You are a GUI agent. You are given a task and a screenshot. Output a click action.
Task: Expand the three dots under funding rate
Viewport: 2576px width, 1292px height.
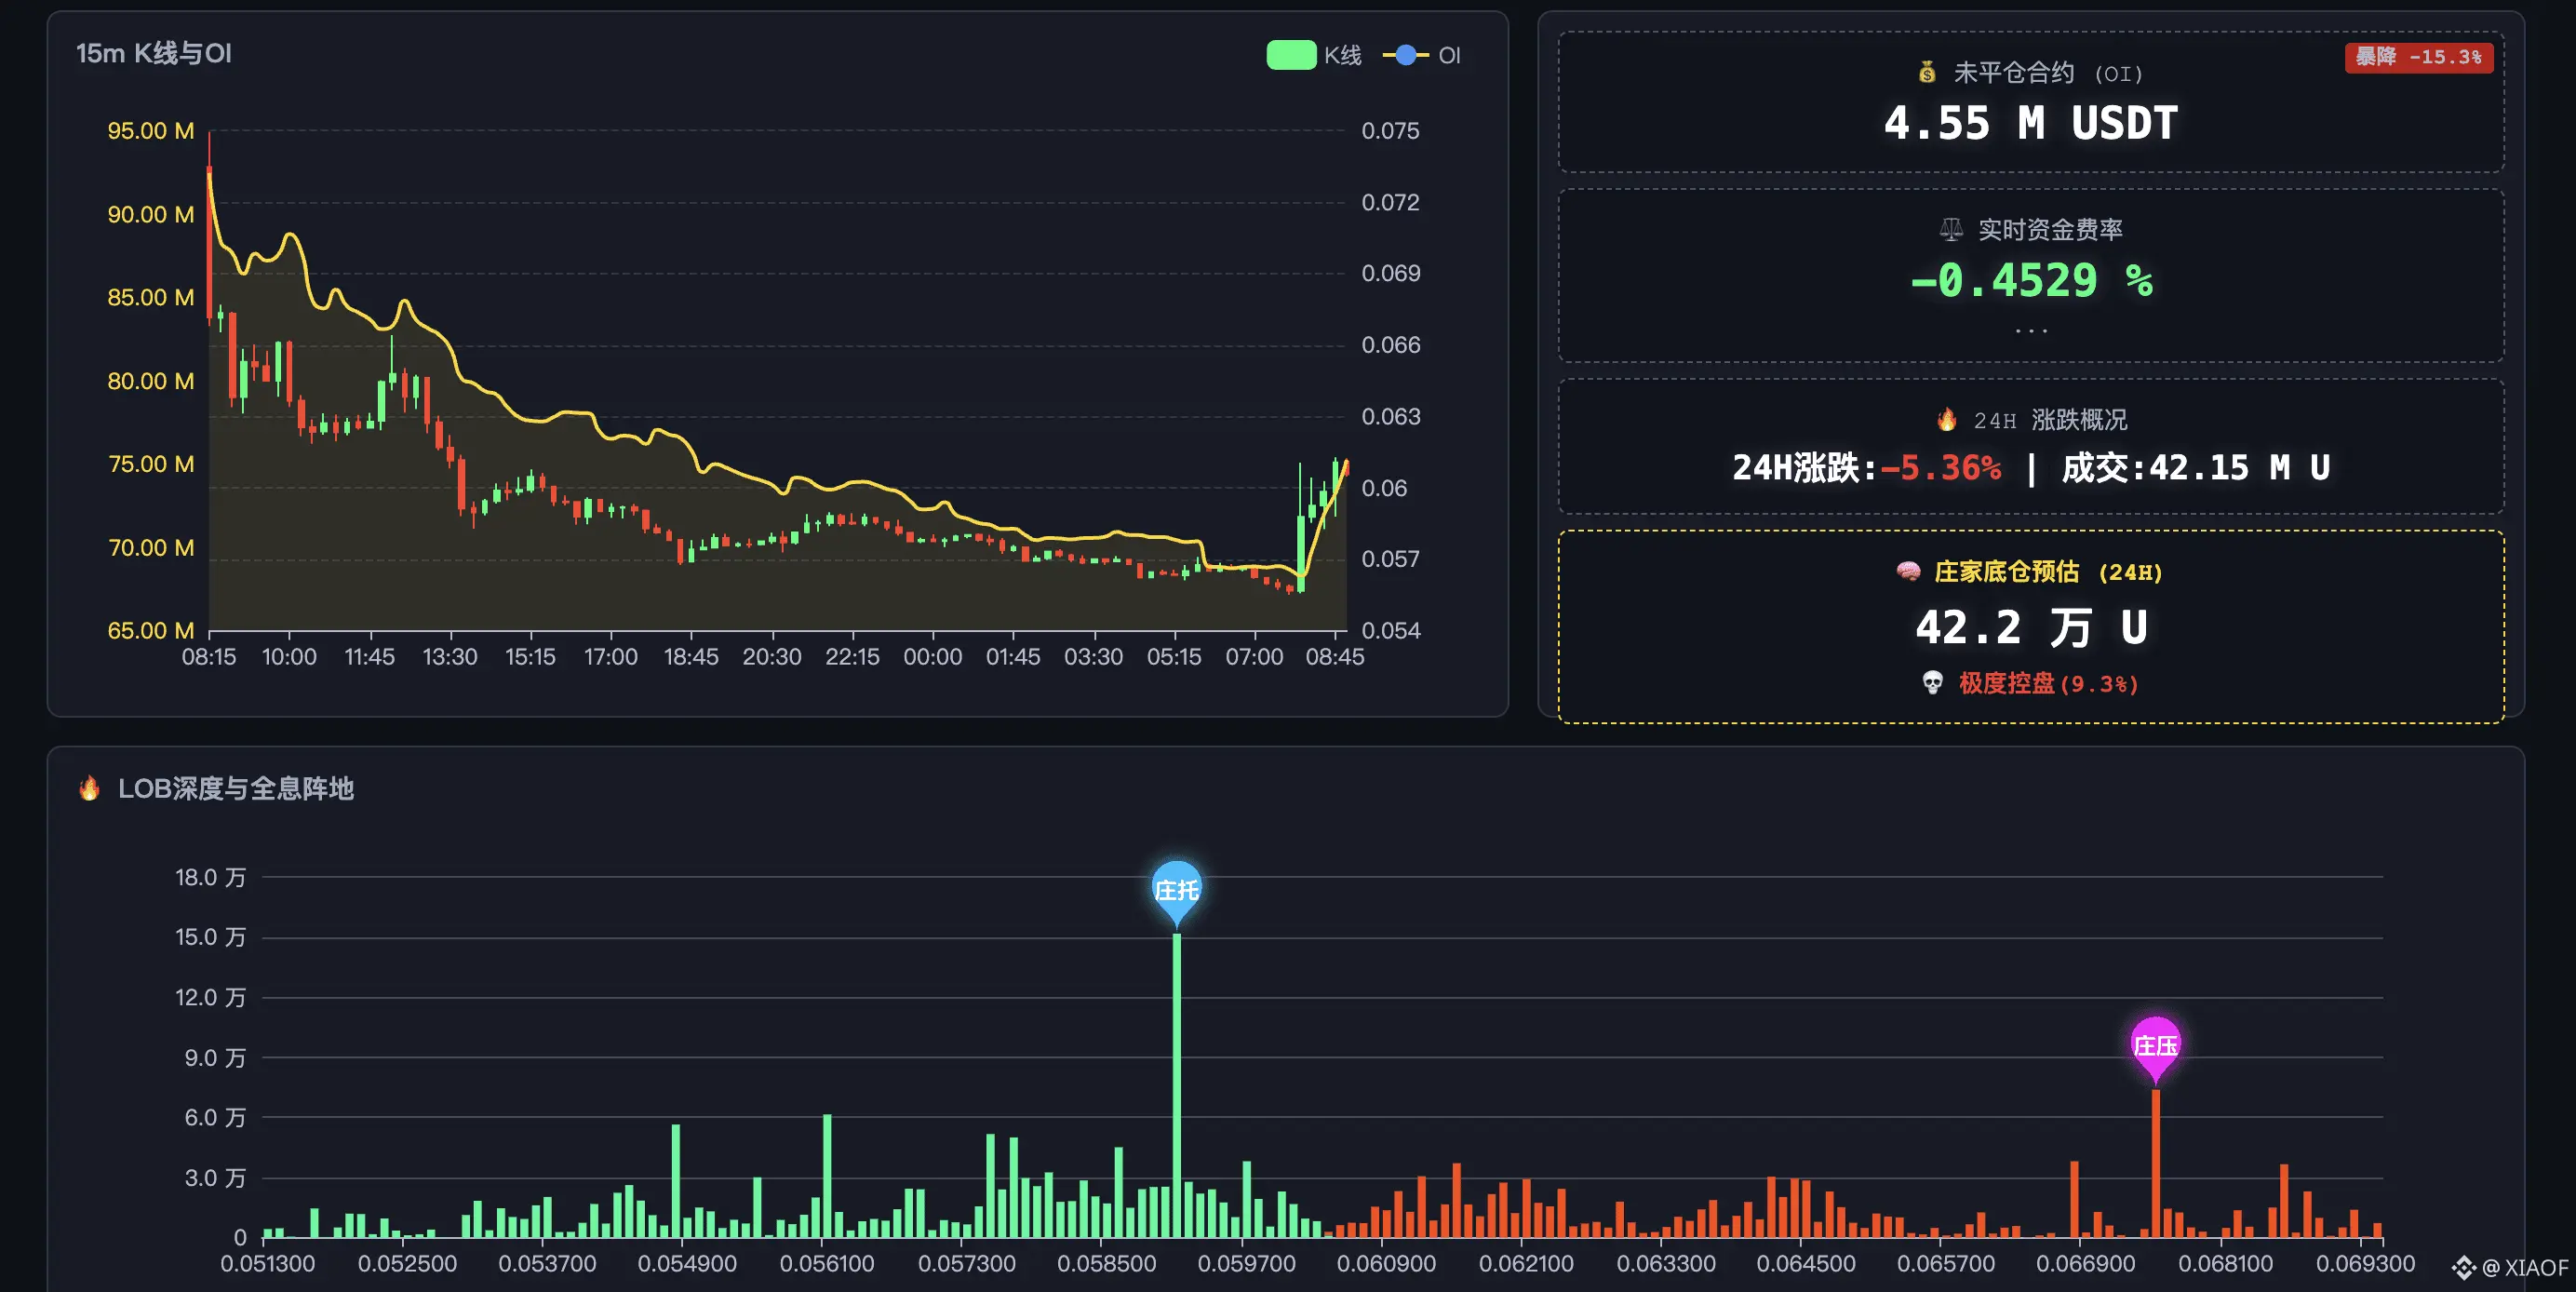2031,330
